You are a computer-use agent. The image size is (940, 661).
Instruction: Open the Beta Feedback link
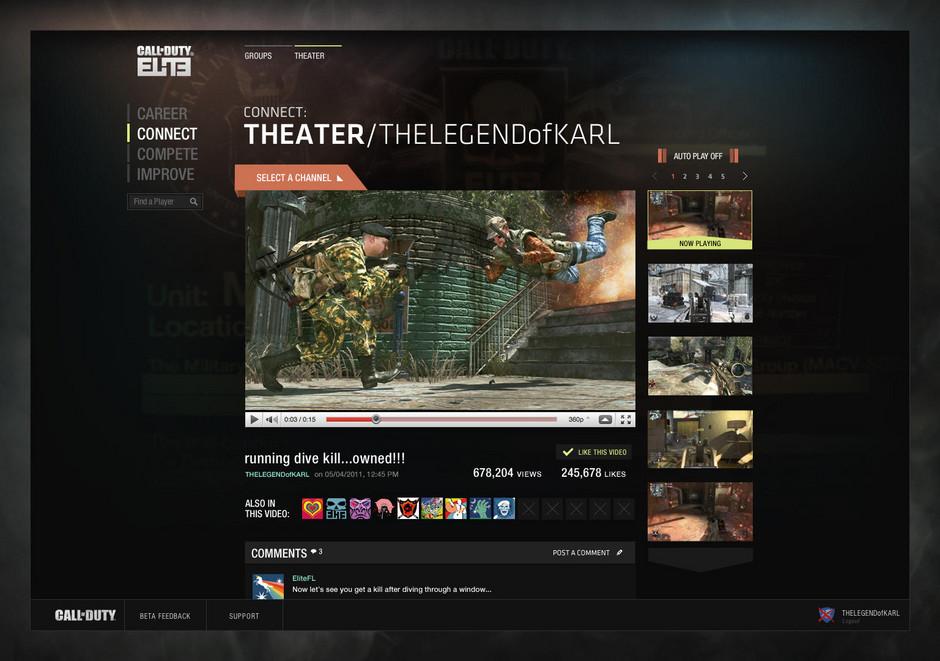(165, 616)
